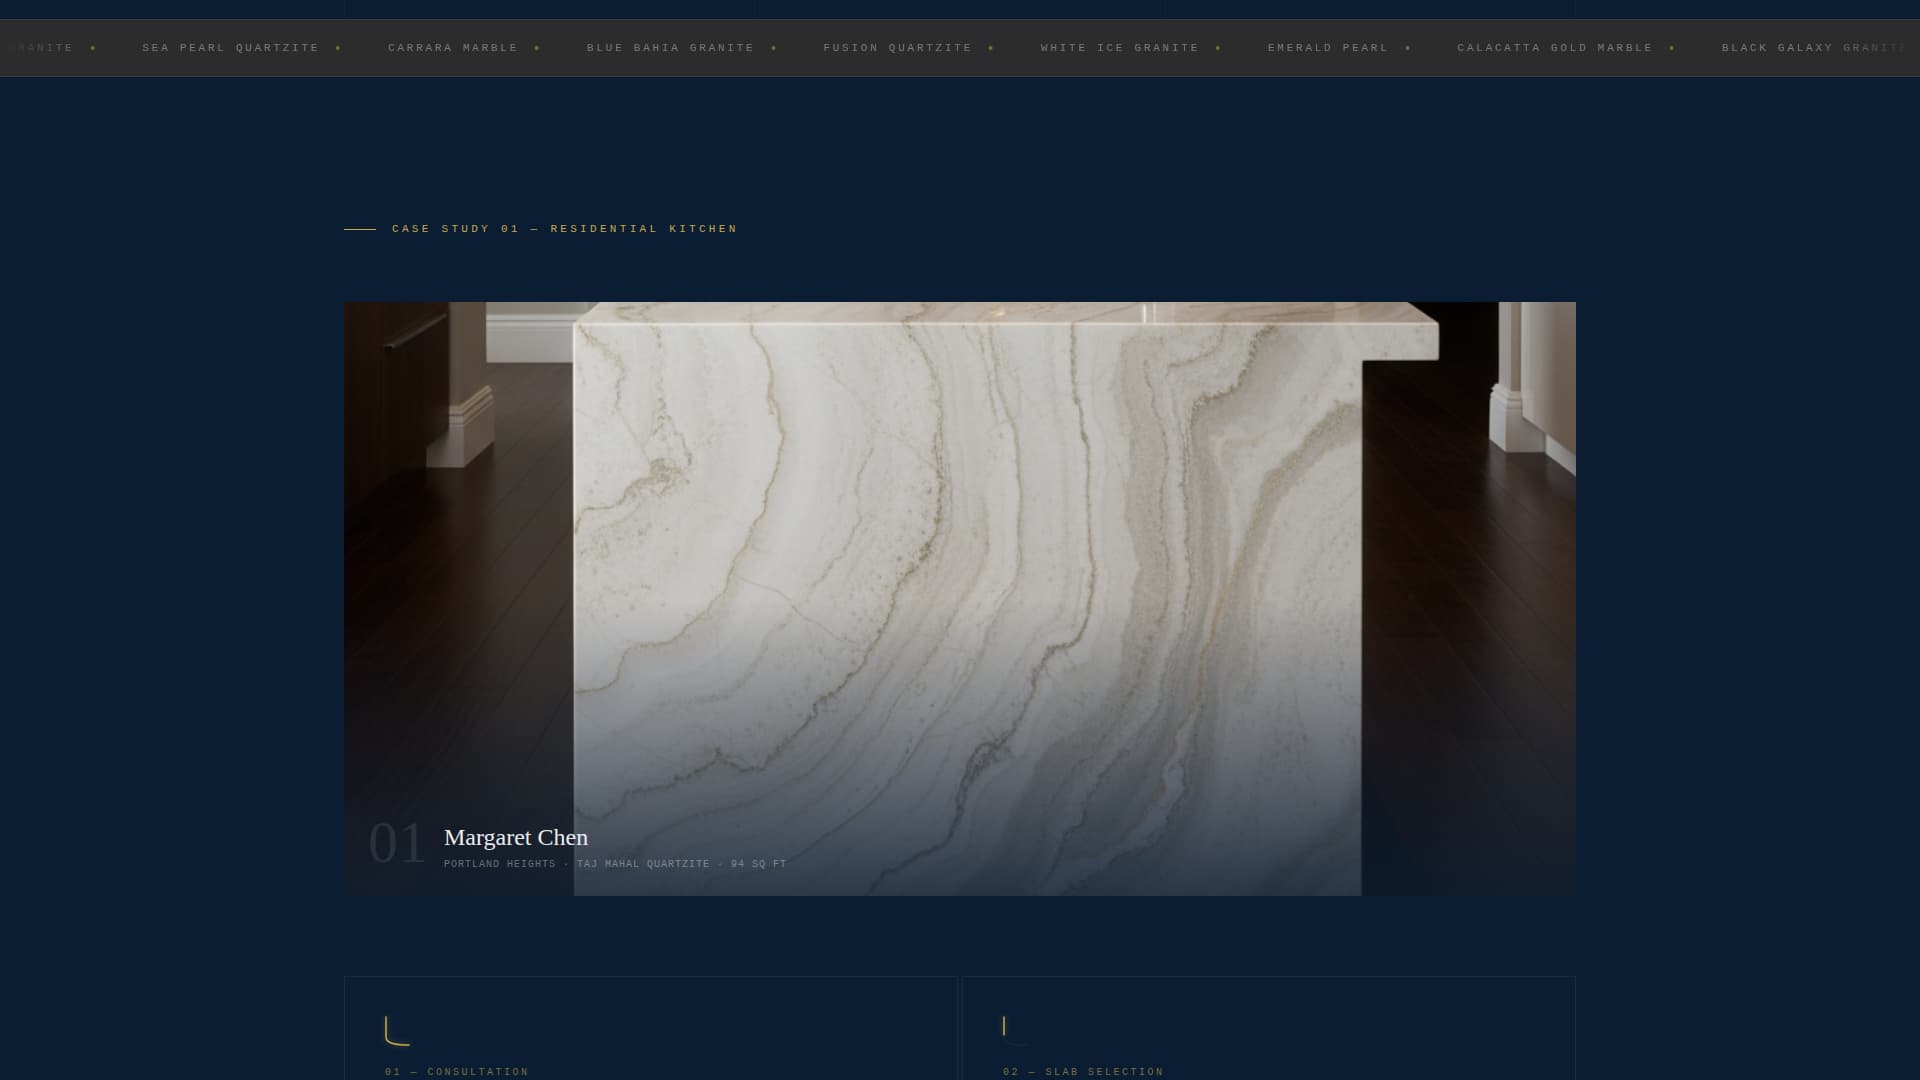The height and width of the screenshot is (1080, 1920).
Task: Click the Margaret Chen name caption
Action: pyautogui.click(x=516, y=838)
